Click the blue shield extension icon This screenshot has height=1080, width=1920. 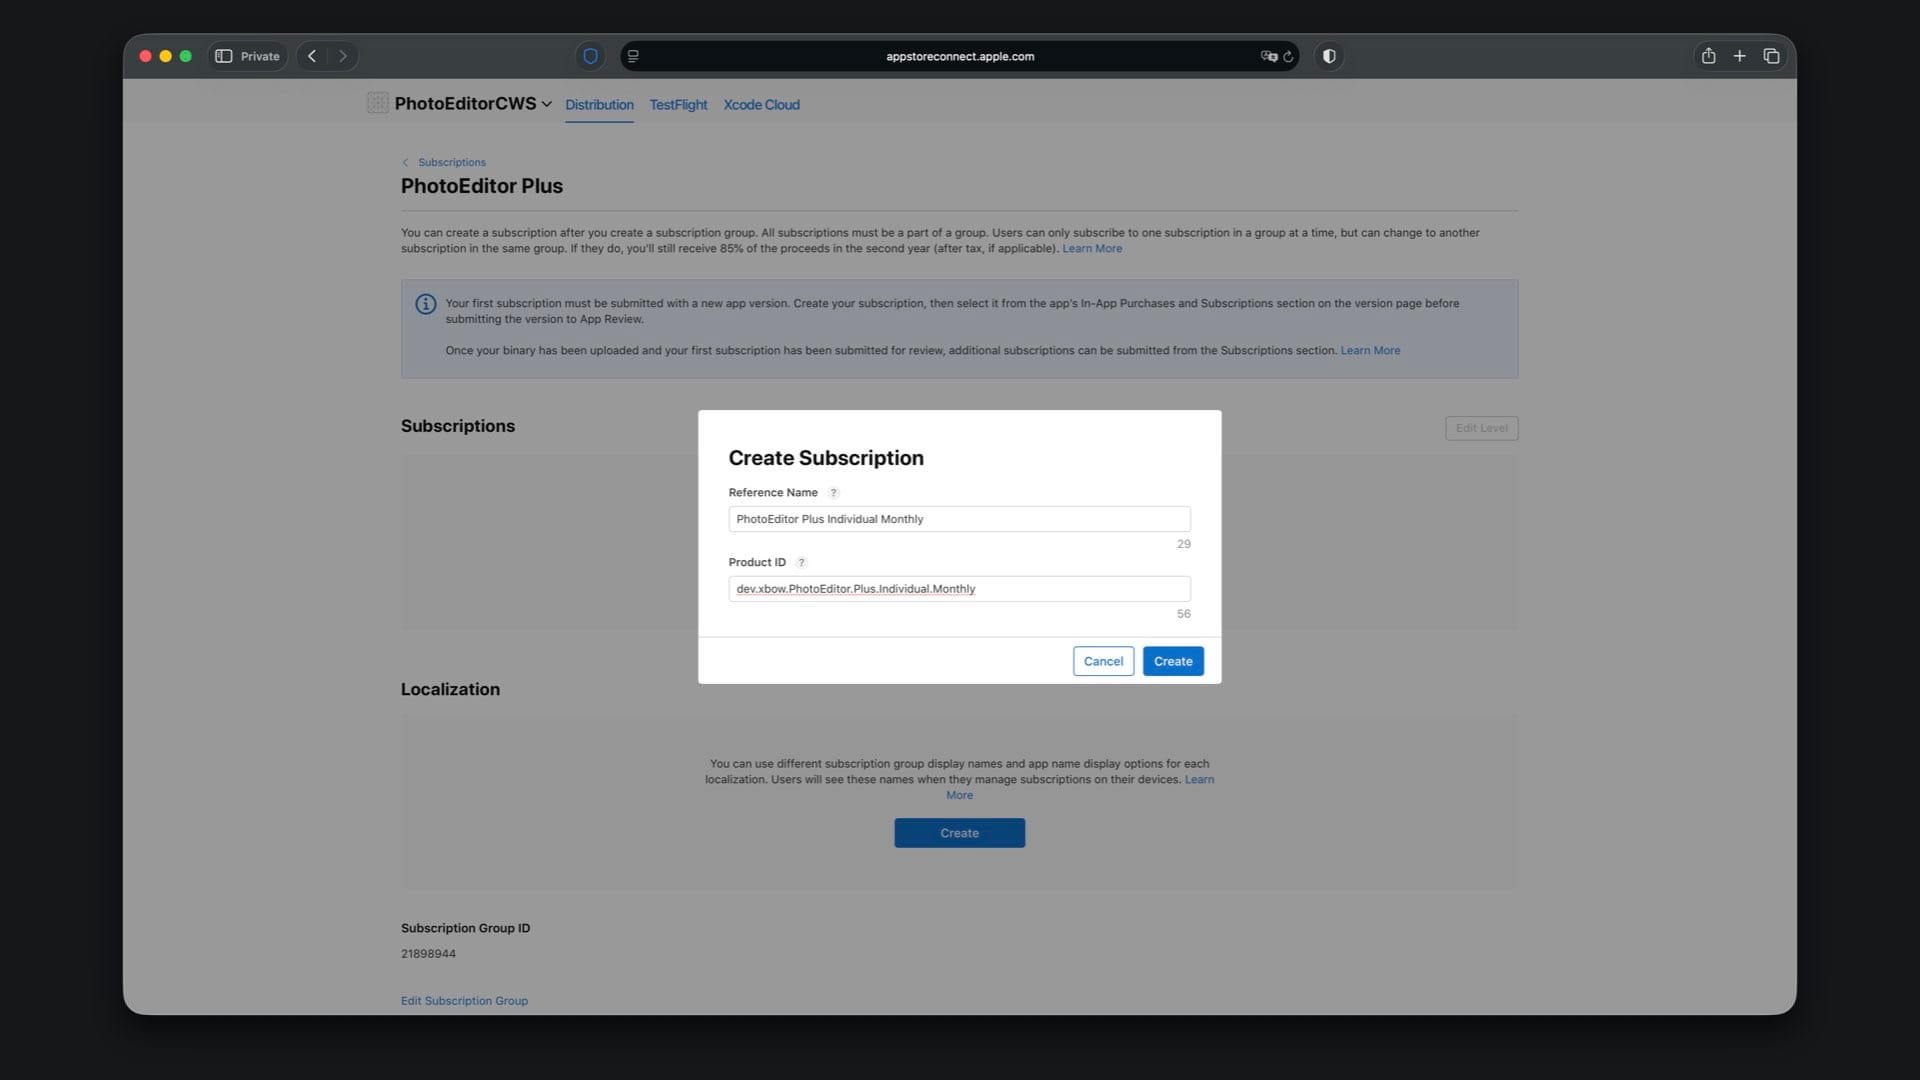click(590, 56)
